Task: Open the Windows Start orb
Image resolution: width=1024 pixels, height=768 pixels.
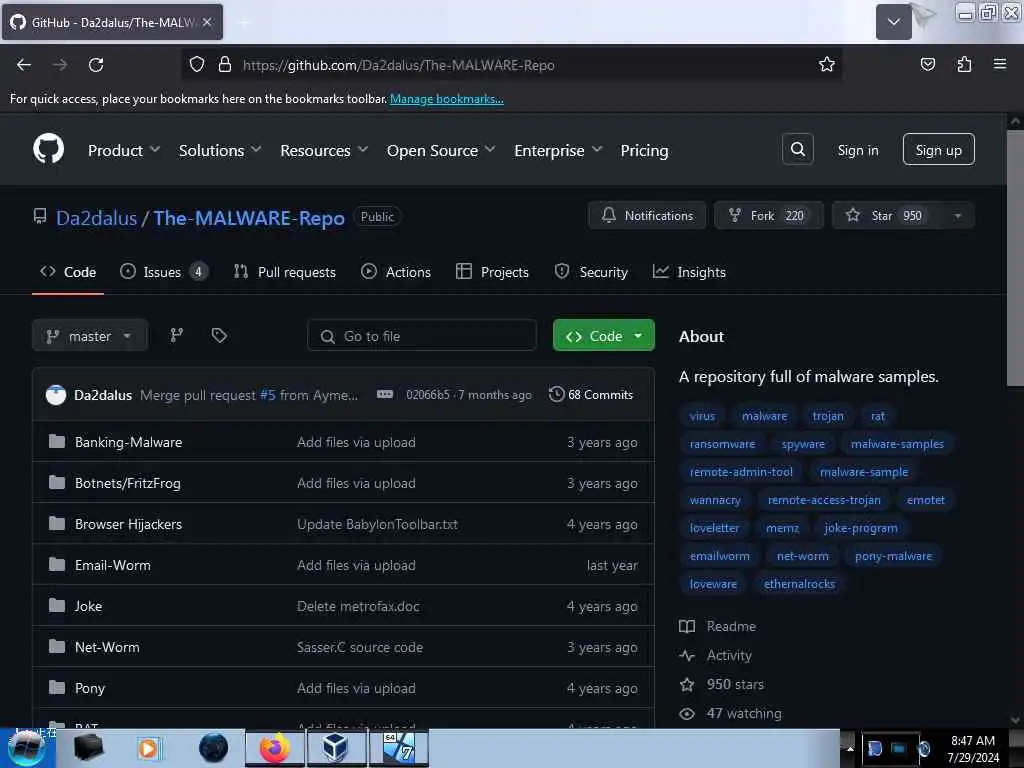Action: coord(27,748)
